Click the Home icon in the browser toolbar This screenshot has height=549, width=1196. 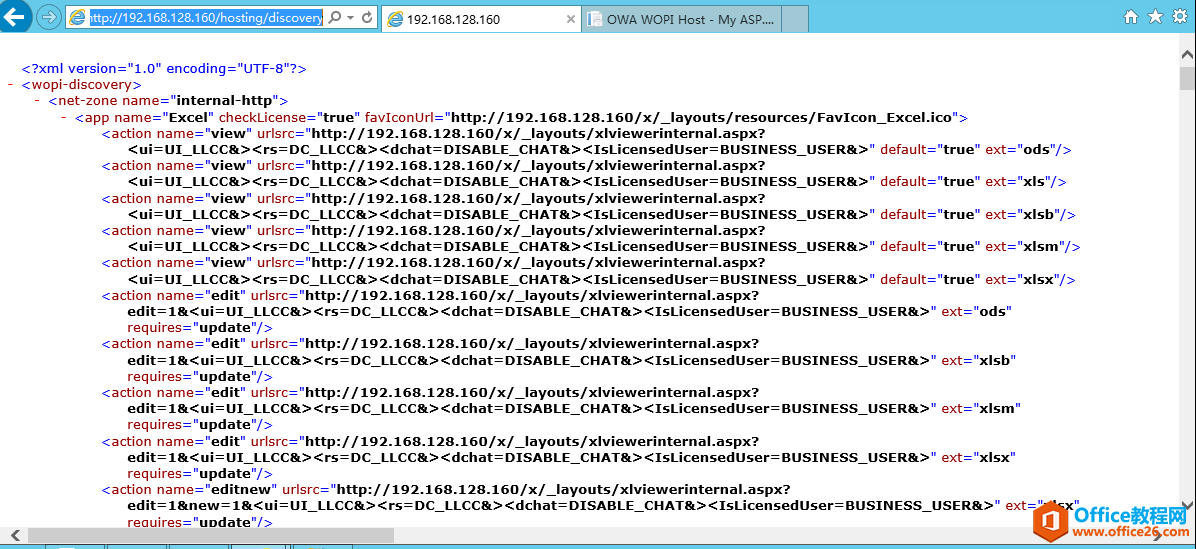tap(1131, 16)
